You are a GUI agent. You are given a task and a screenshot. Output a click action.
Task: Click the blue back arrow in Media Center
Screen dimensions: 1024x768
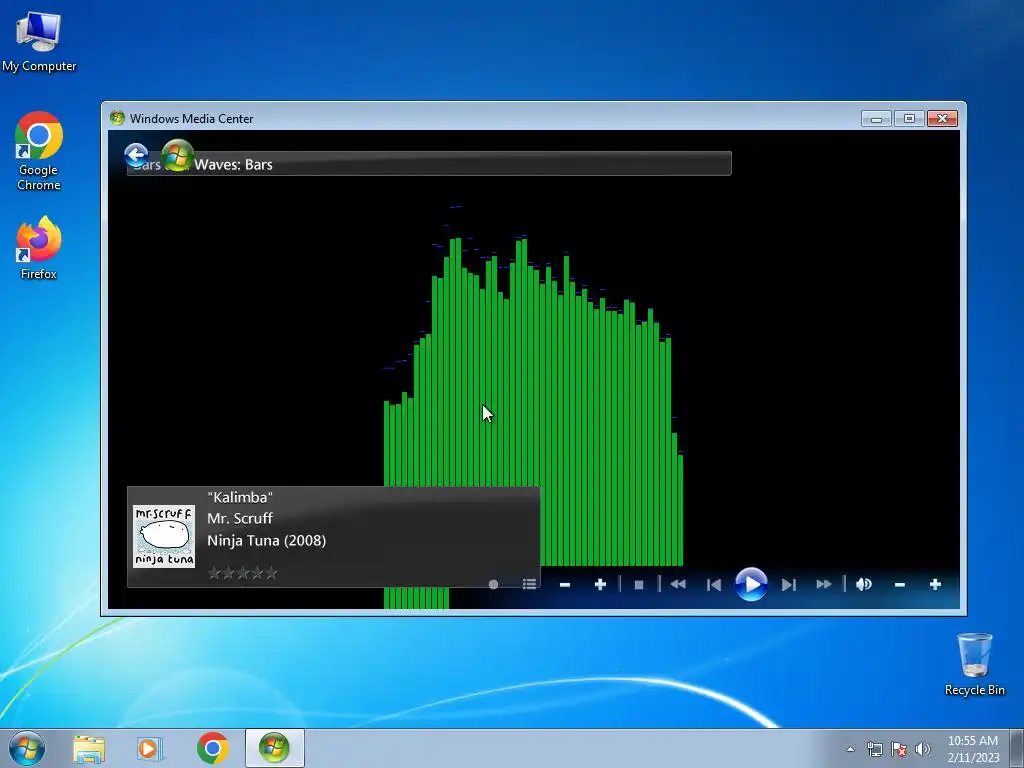136,155
